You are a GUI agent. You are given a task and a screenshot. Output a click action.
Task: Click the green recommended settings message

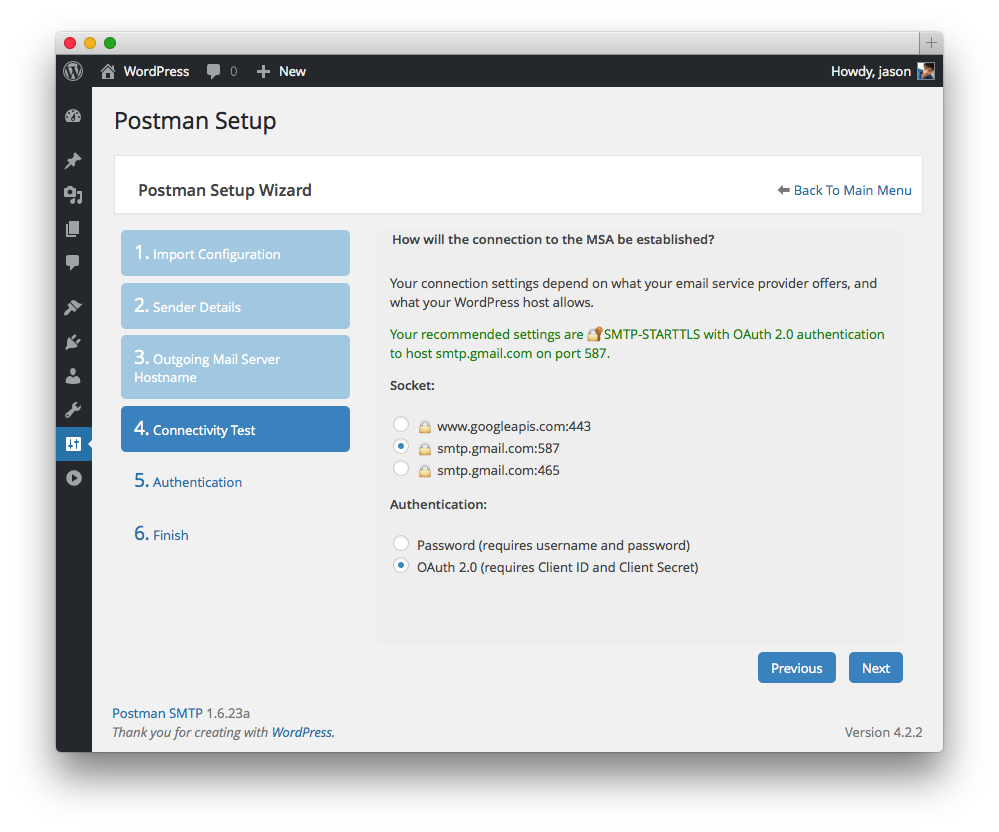(x=637, y=343)
